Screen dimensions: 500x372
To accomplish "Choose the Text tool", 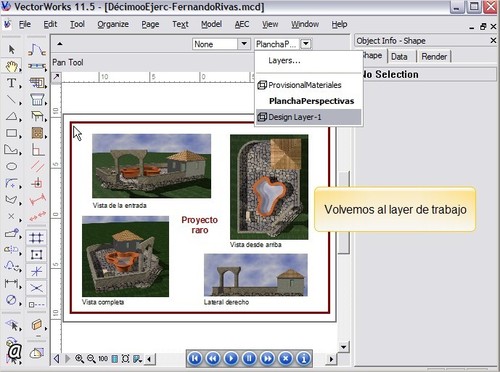I will pos(12,83).
